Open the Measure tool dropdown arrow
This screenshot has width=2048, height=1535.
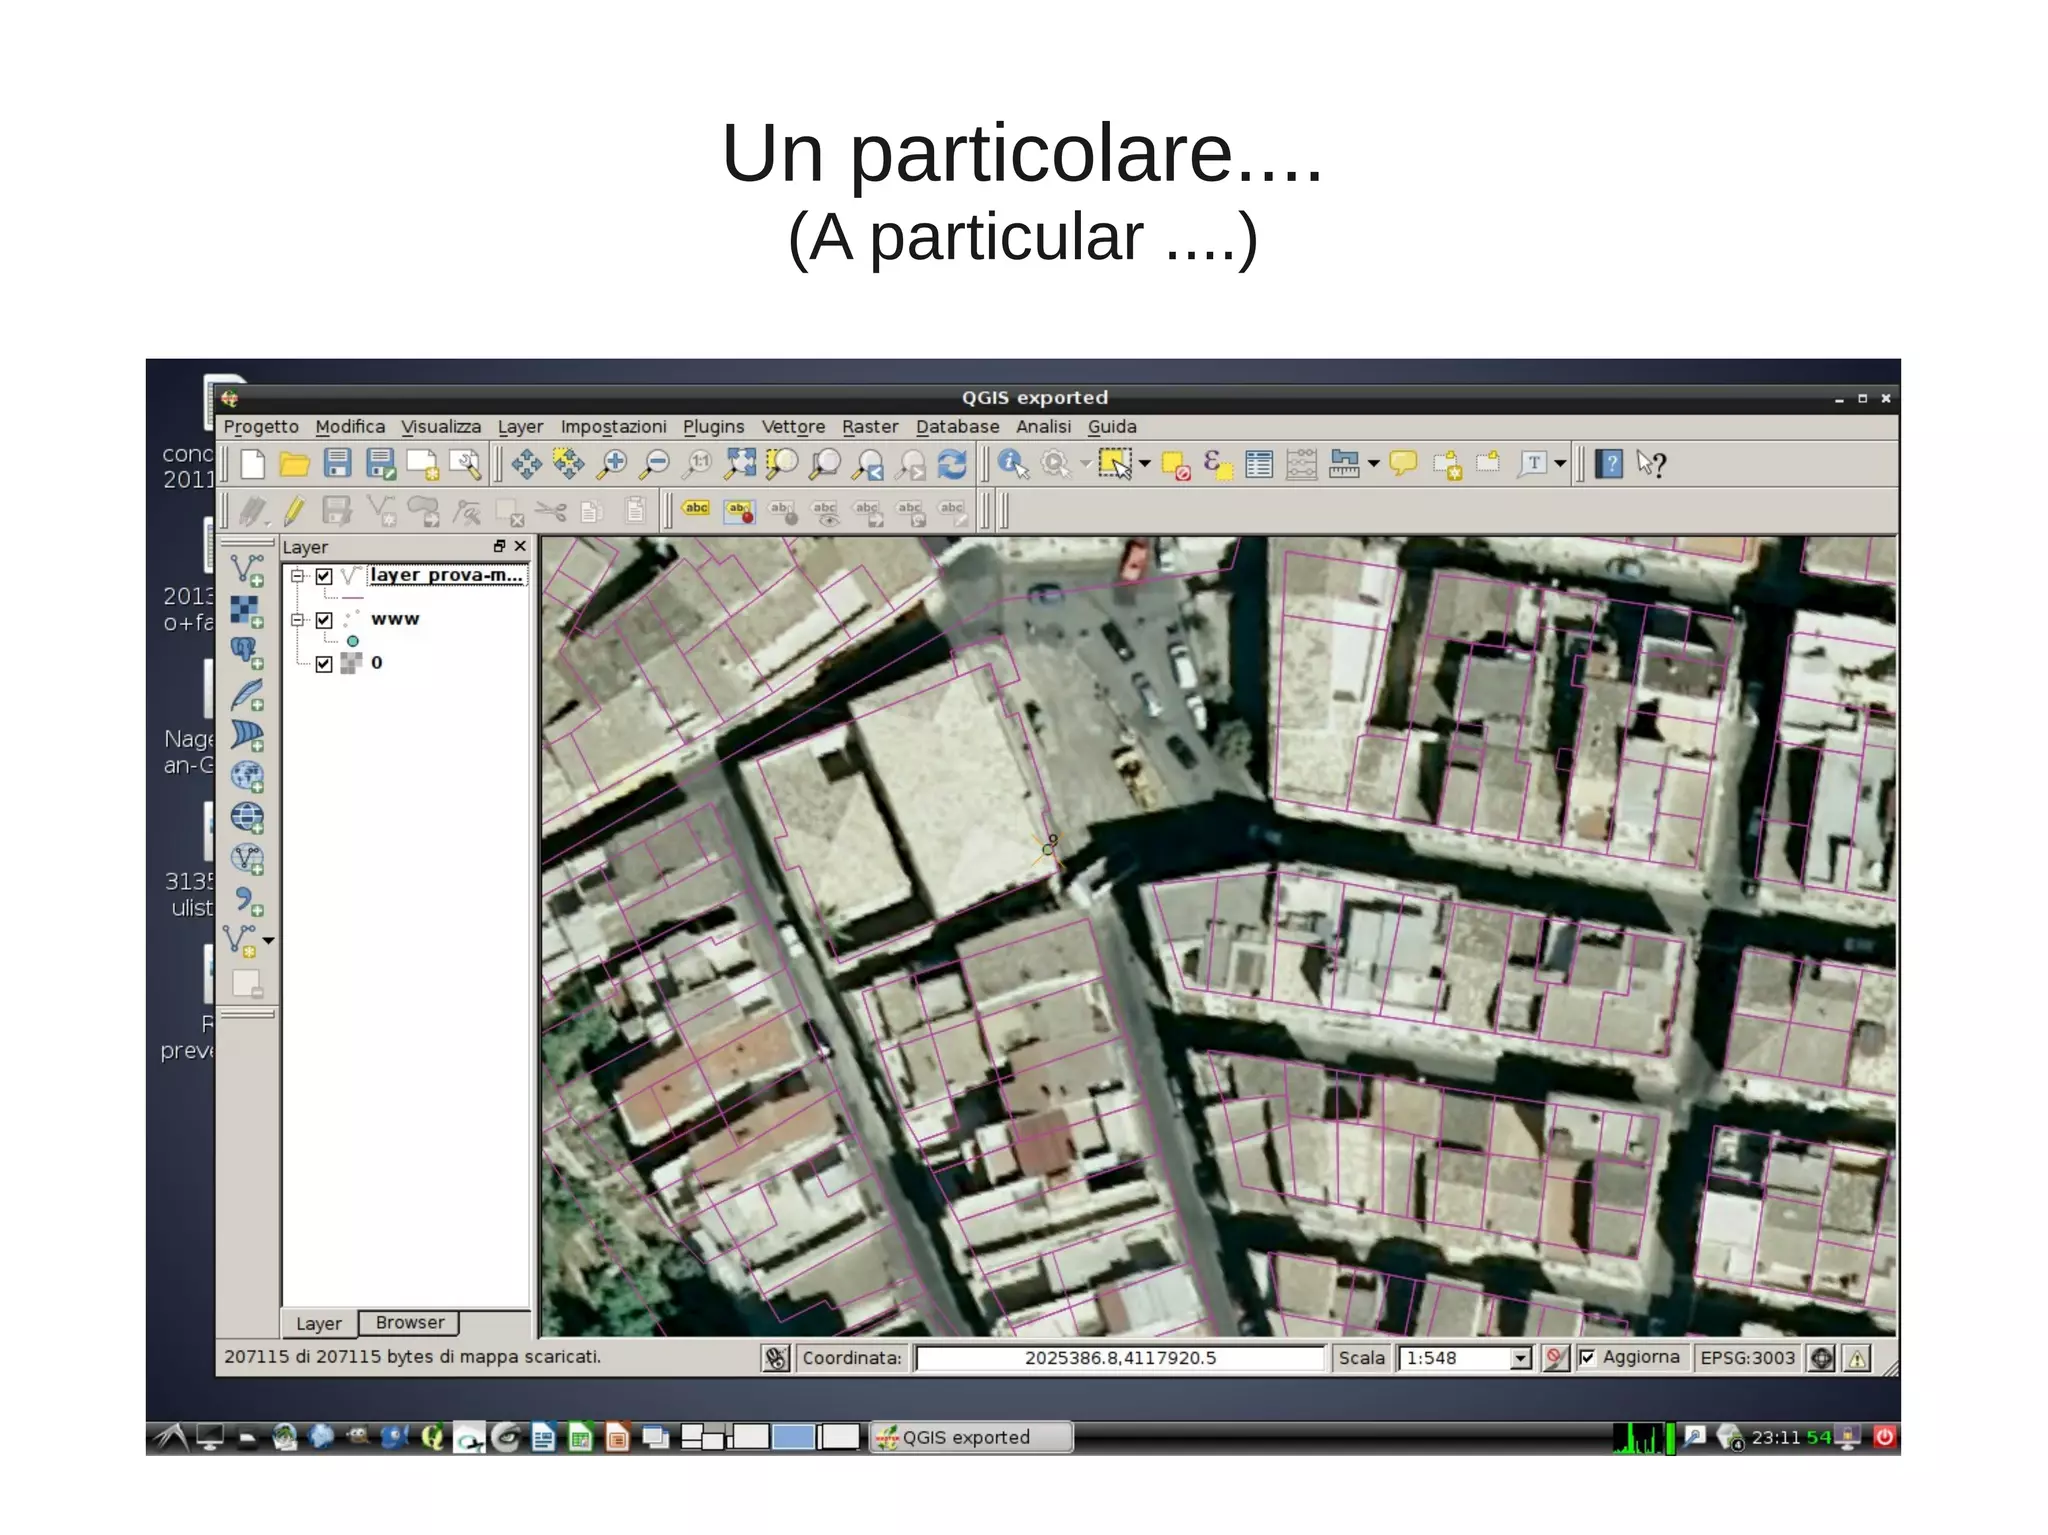point(1373,464)
